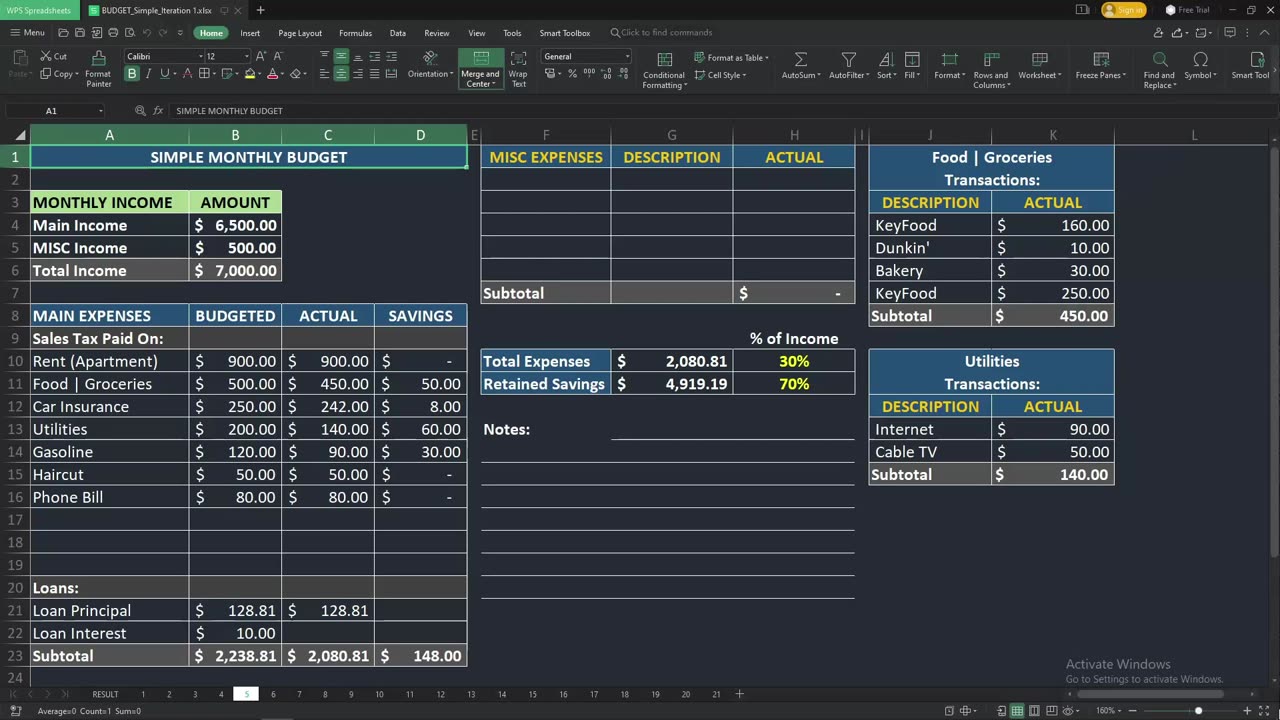
Task: Cut the selected cell
Action: click(54, 56)
